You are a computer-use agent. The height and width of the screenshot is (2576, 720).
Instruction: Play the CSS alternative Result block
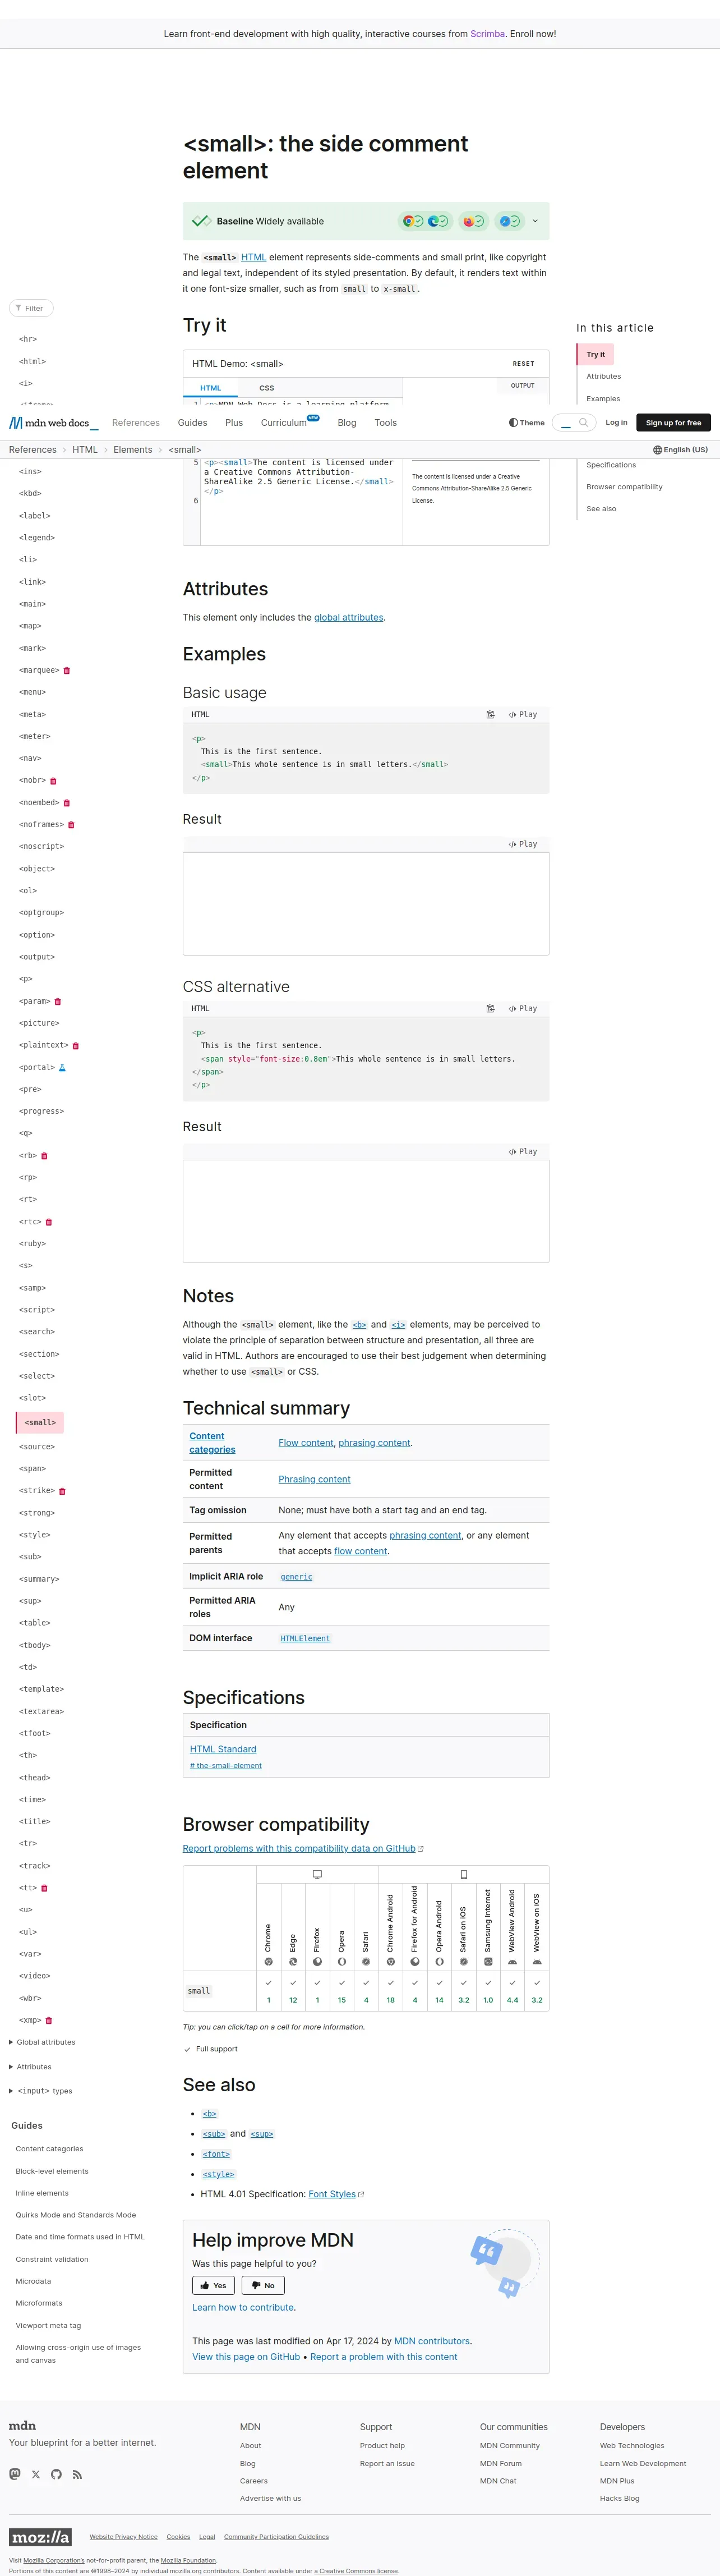pos(523,1152)
